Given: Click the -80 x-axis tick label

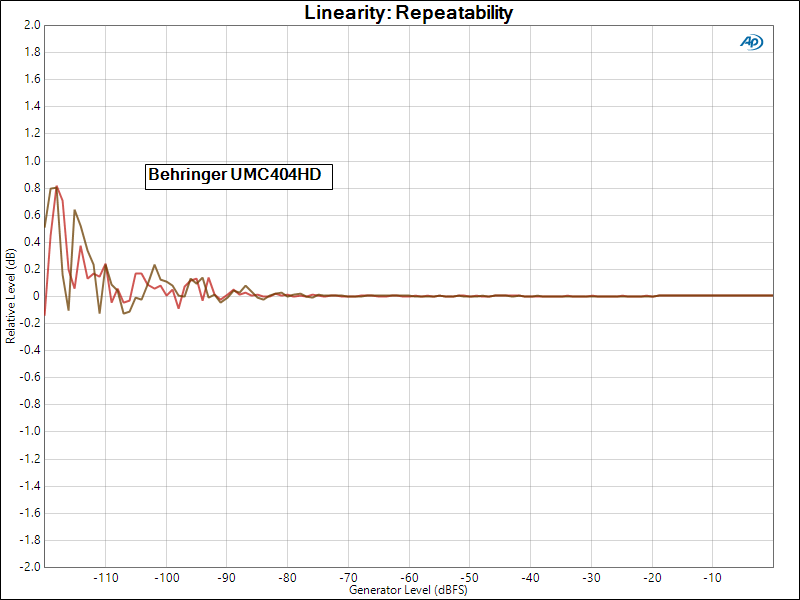Looking at the screenshot, I should click(287, 578).
